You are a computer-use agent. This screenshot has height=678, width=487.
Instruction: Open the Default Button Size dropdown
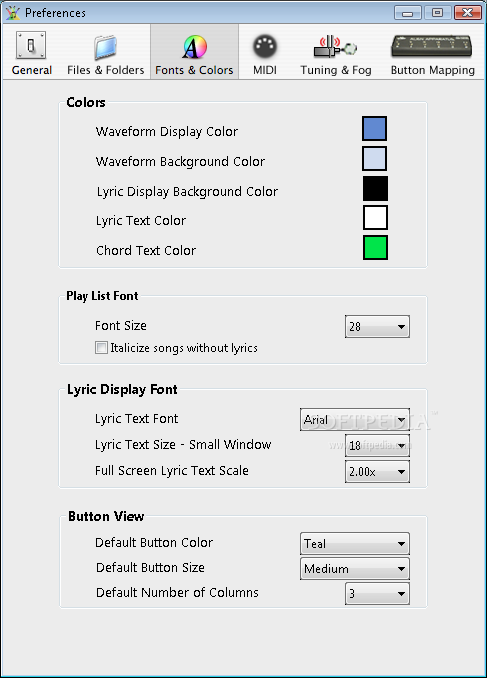(355, 569)
